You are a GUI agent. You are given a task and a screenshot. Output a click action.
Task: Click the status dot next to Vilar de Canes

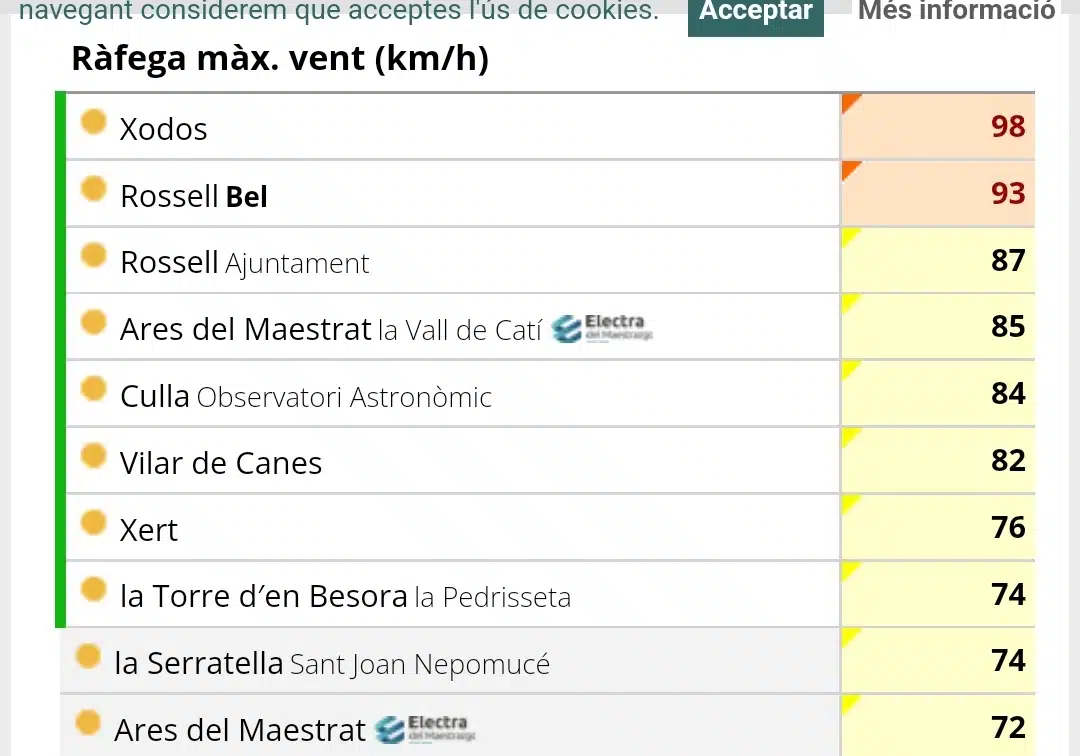[94, 455]
